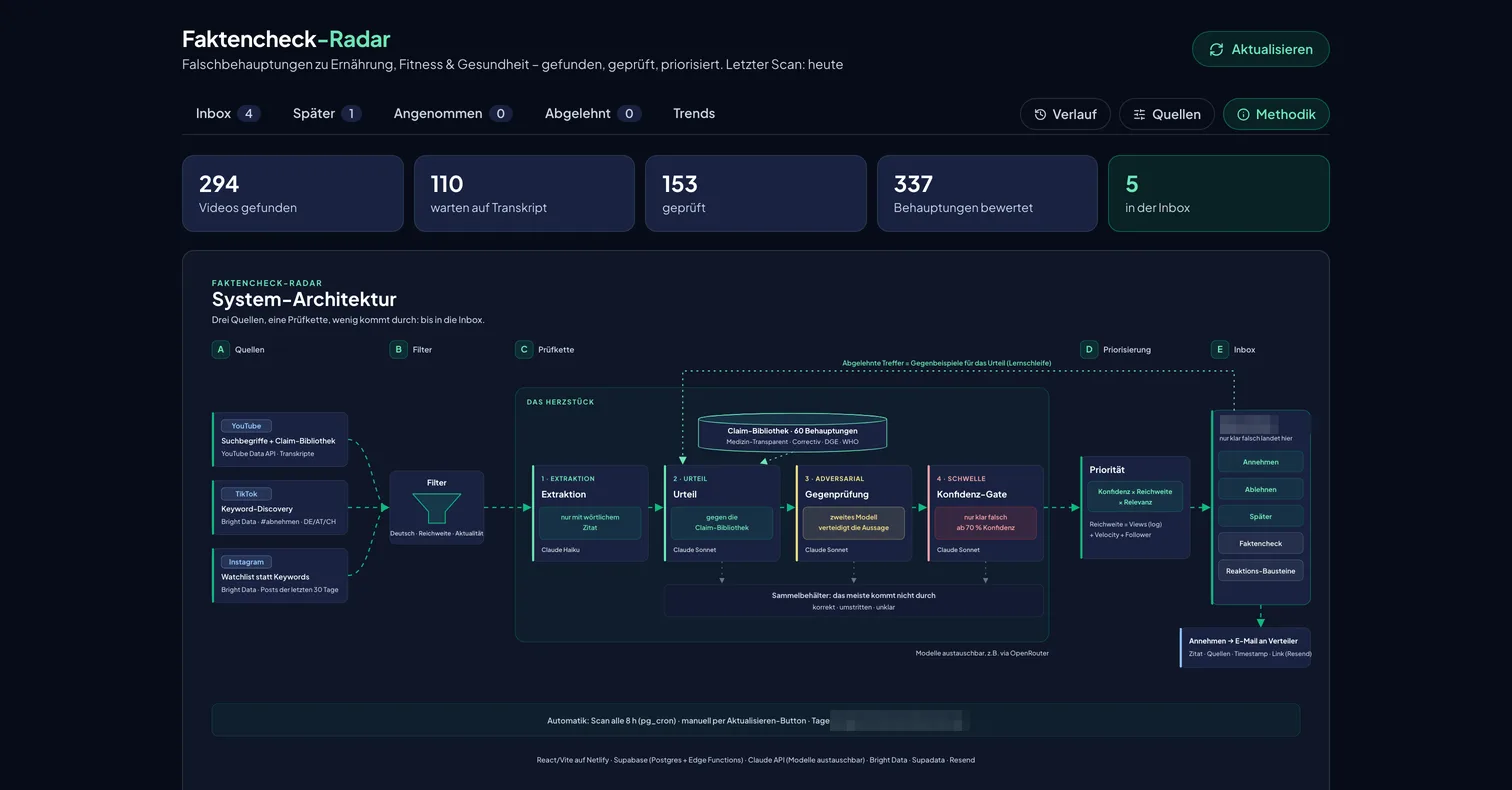The width and height of the screenshot is (1512, 790).
Task: Click the D badge next to Priorisierung
Action: point(1089,349)
